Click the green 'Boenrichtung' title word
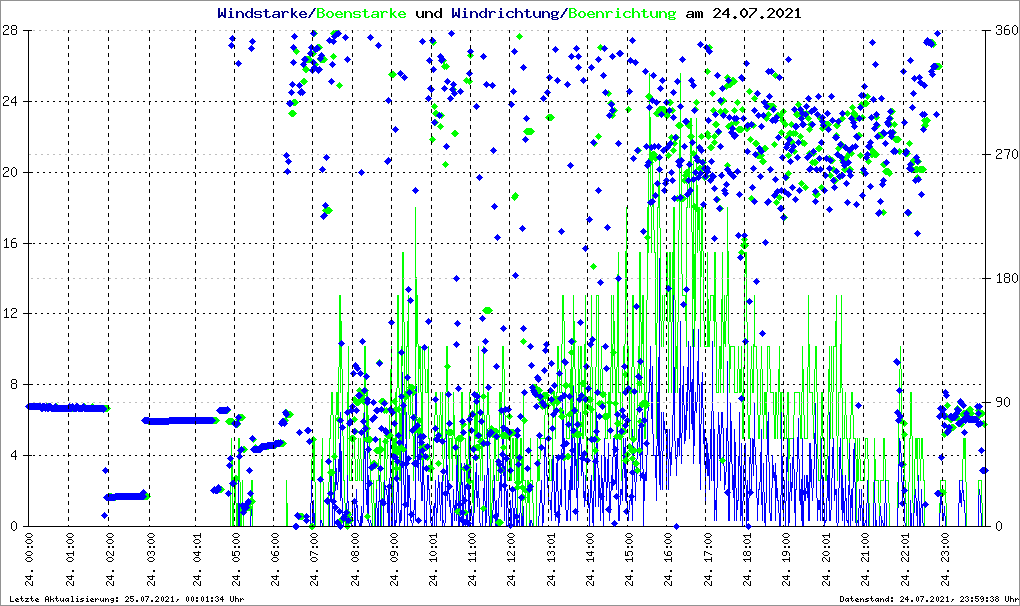The height and width of the screenshot is (606, 1020). click(x=622, y=13)
